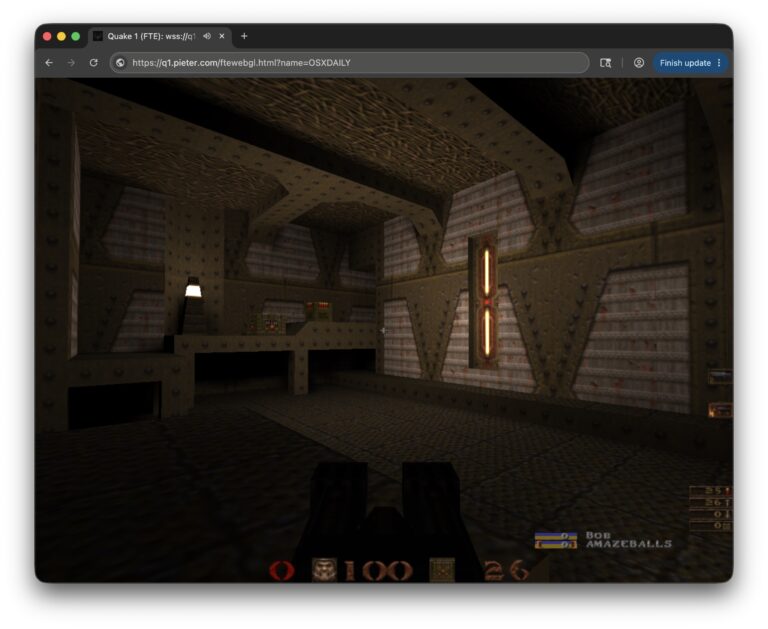
Task: Click the address bar URL field
Action: tap(349, 63)
